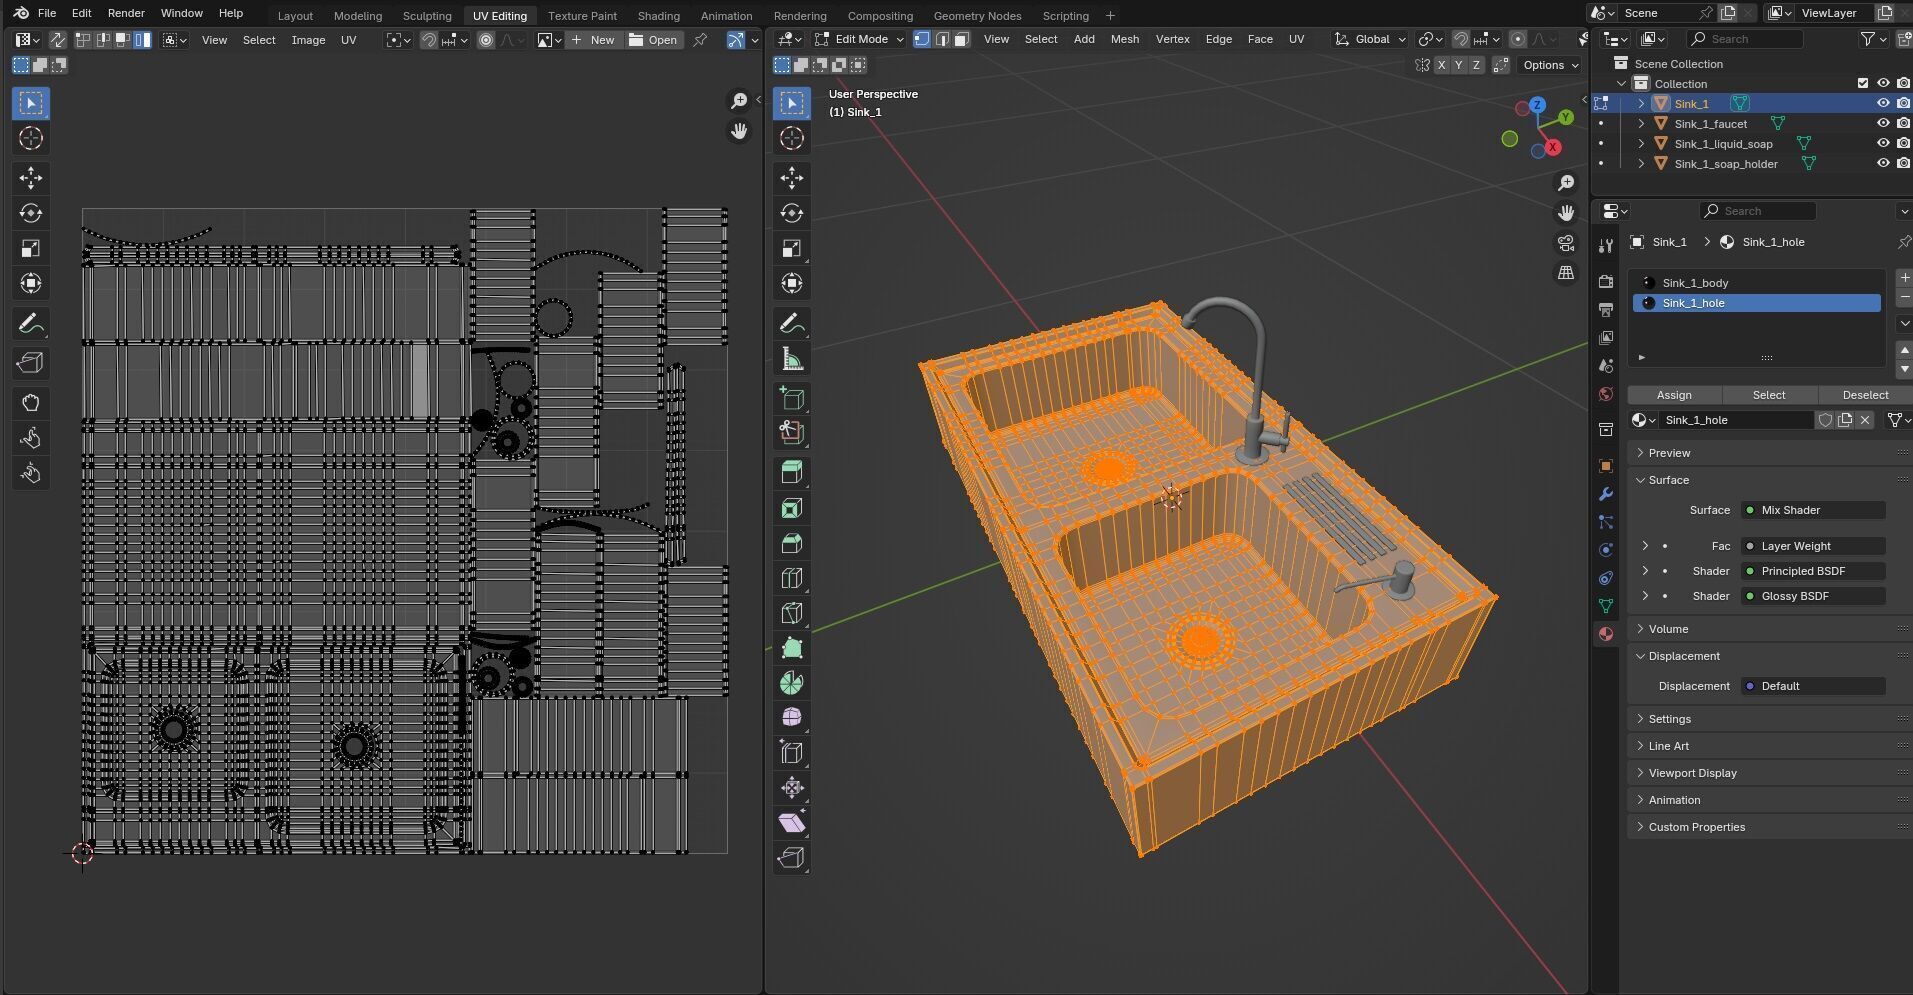The image size is (1913, 995).
Task: Activate the Annotate tool in the 3D viewport
Action: point(792,323)
